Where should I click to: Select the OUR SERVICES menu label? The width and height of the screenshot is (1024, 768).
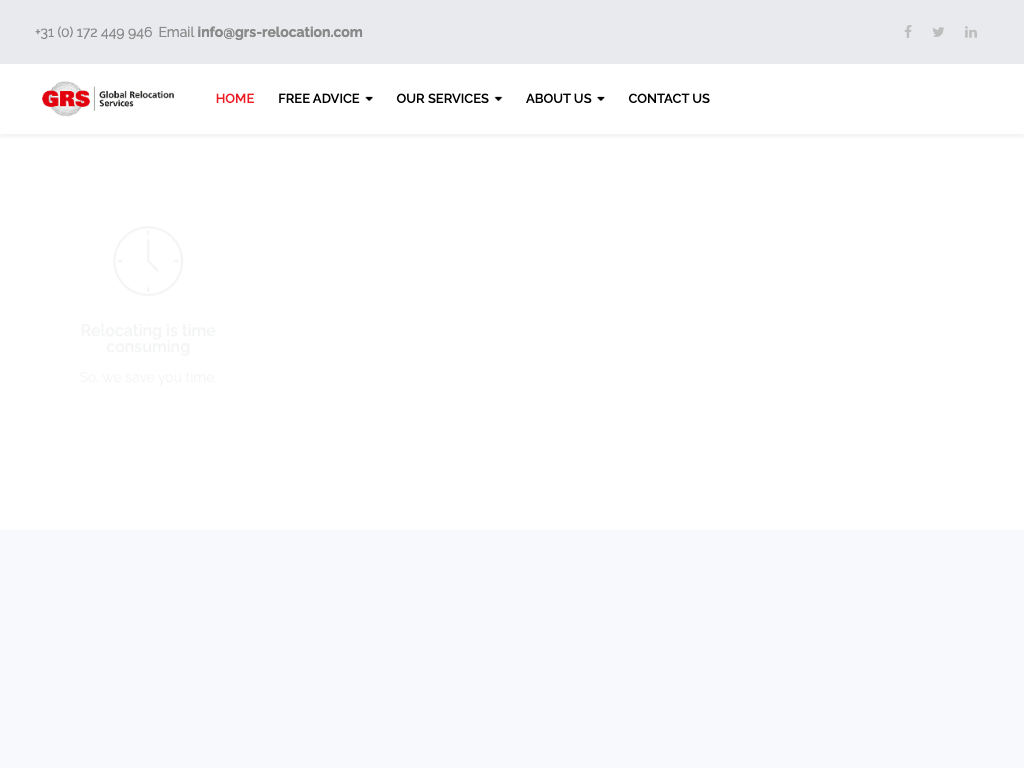pos(442,99)
